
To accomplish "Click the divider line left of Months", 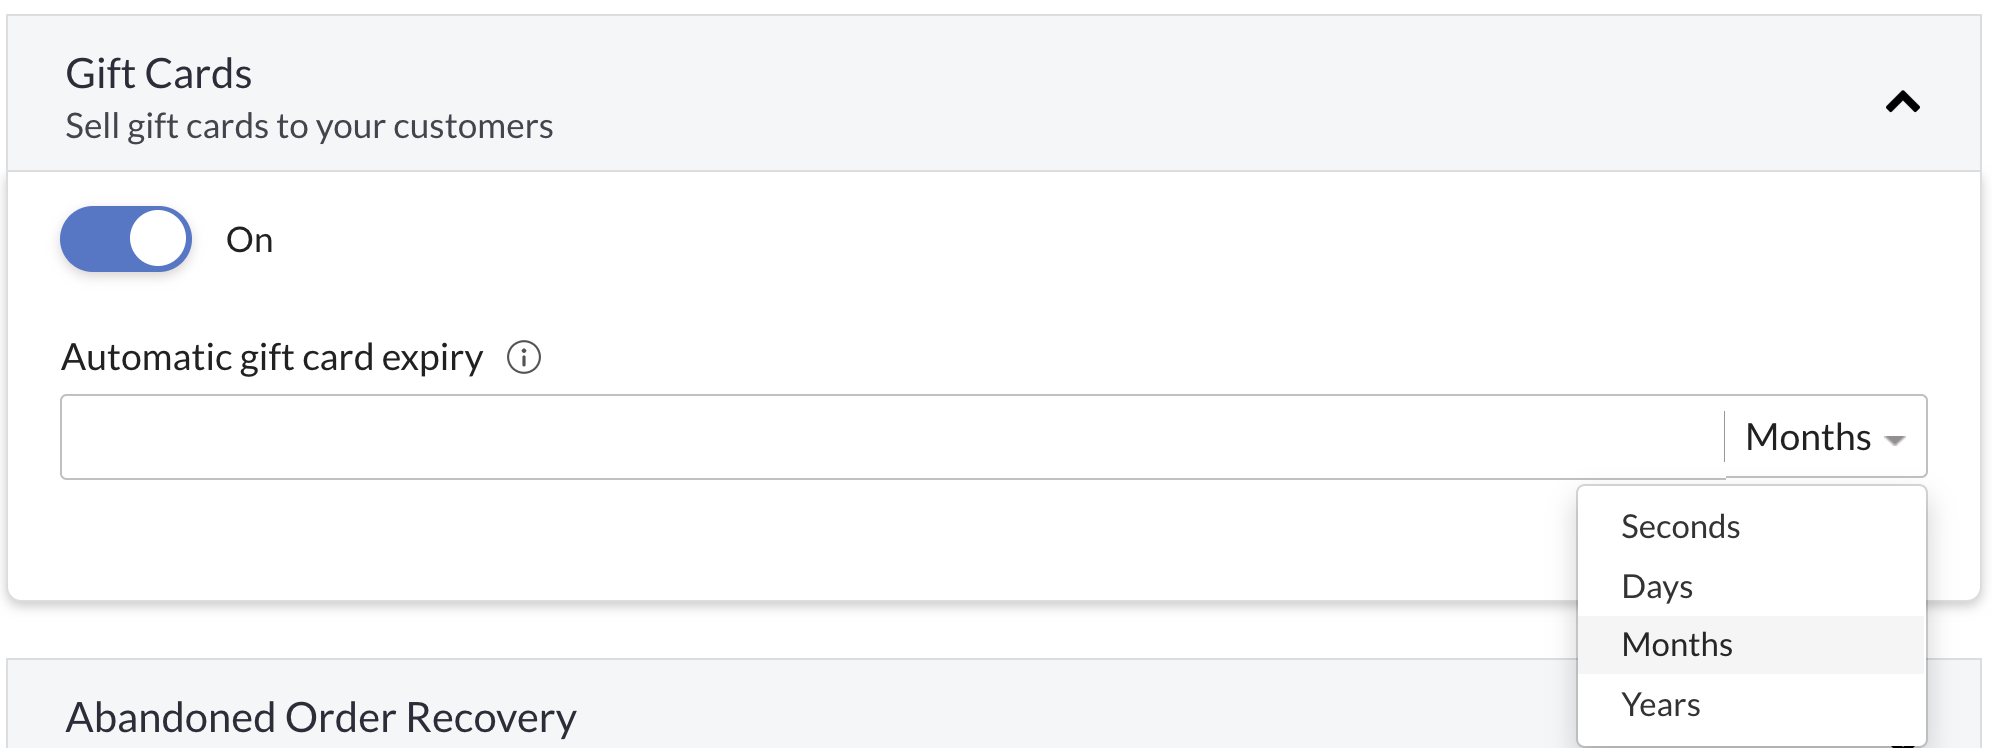I will pyautogui.click(x=1725, y=436).
